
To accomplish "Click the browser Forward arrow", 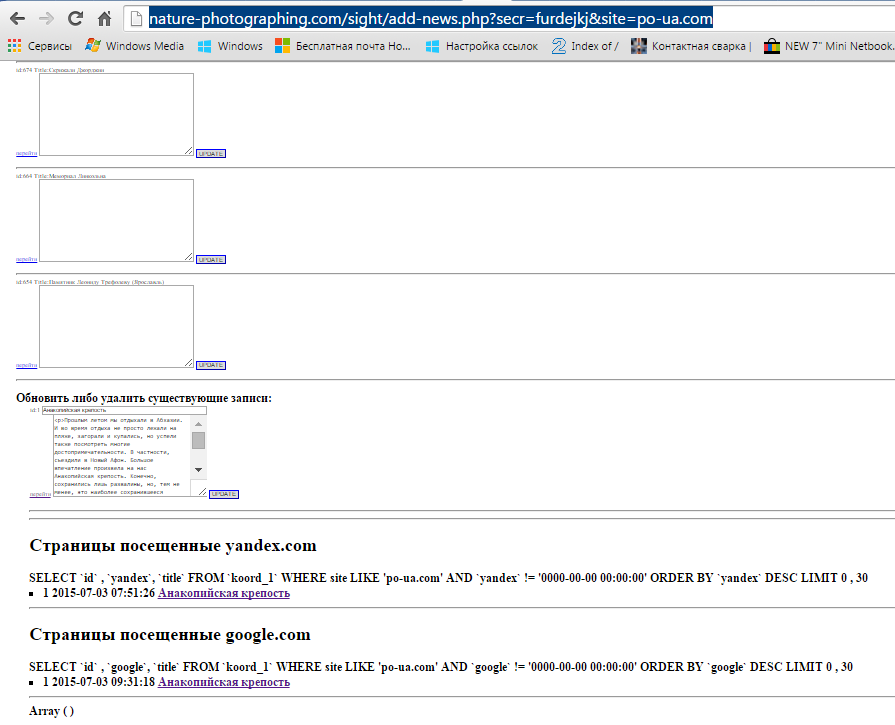I will point(46,18).
